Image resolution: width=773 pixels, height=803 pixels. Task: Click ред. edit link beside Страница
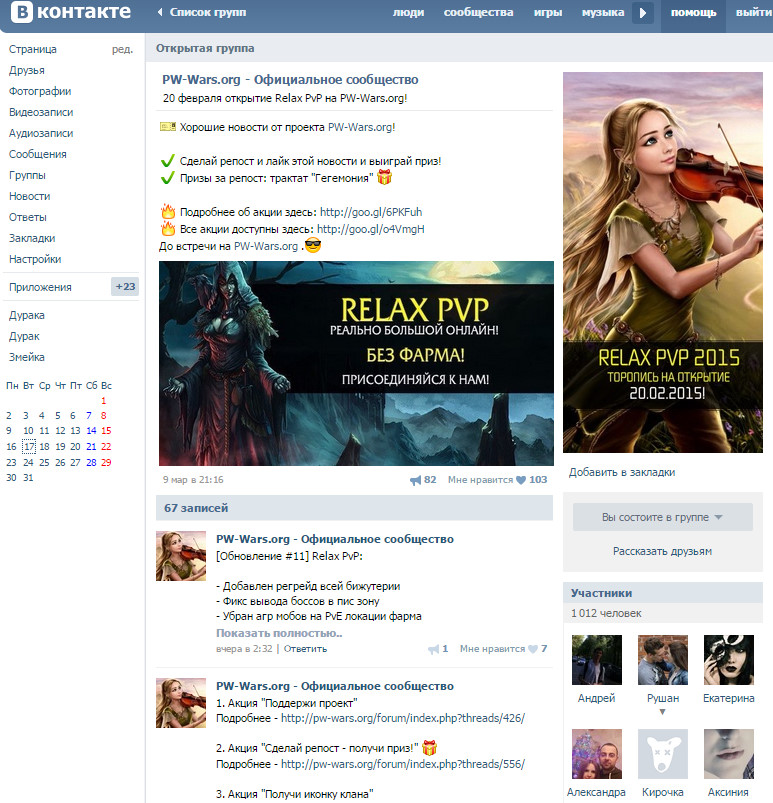pos(122,49)
